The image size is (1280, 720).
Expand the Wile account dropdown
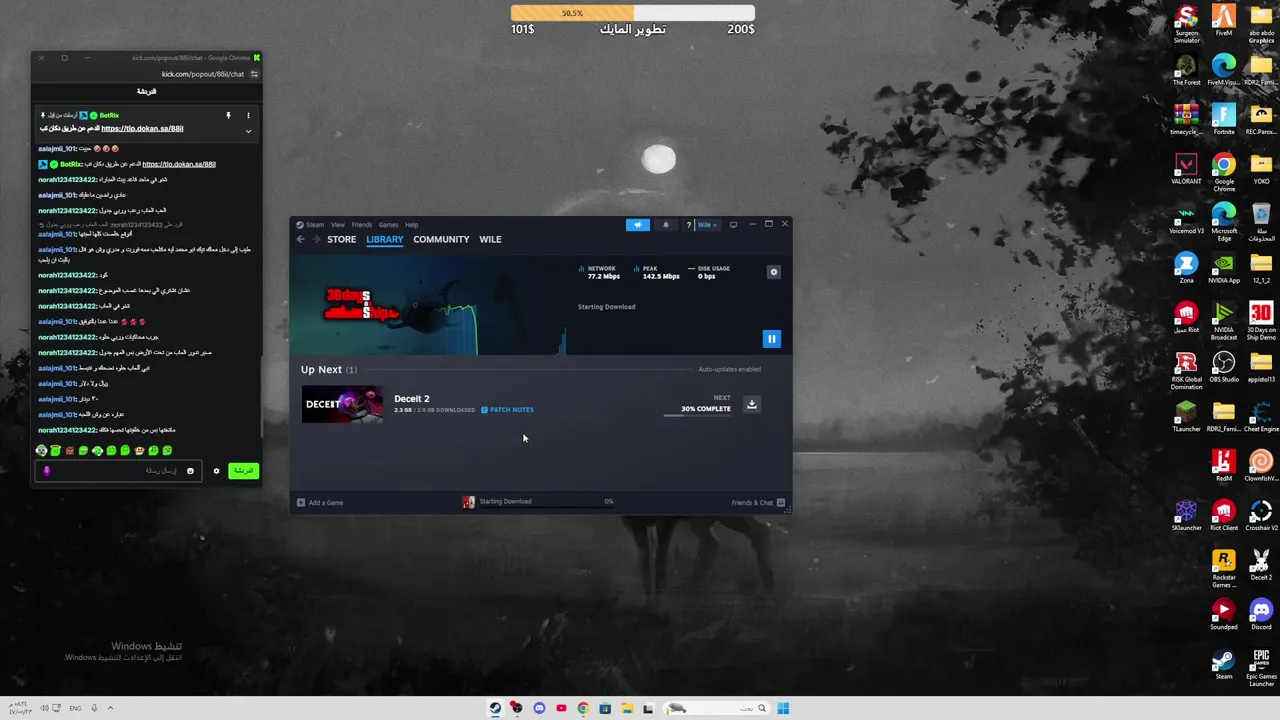(707, 225)
